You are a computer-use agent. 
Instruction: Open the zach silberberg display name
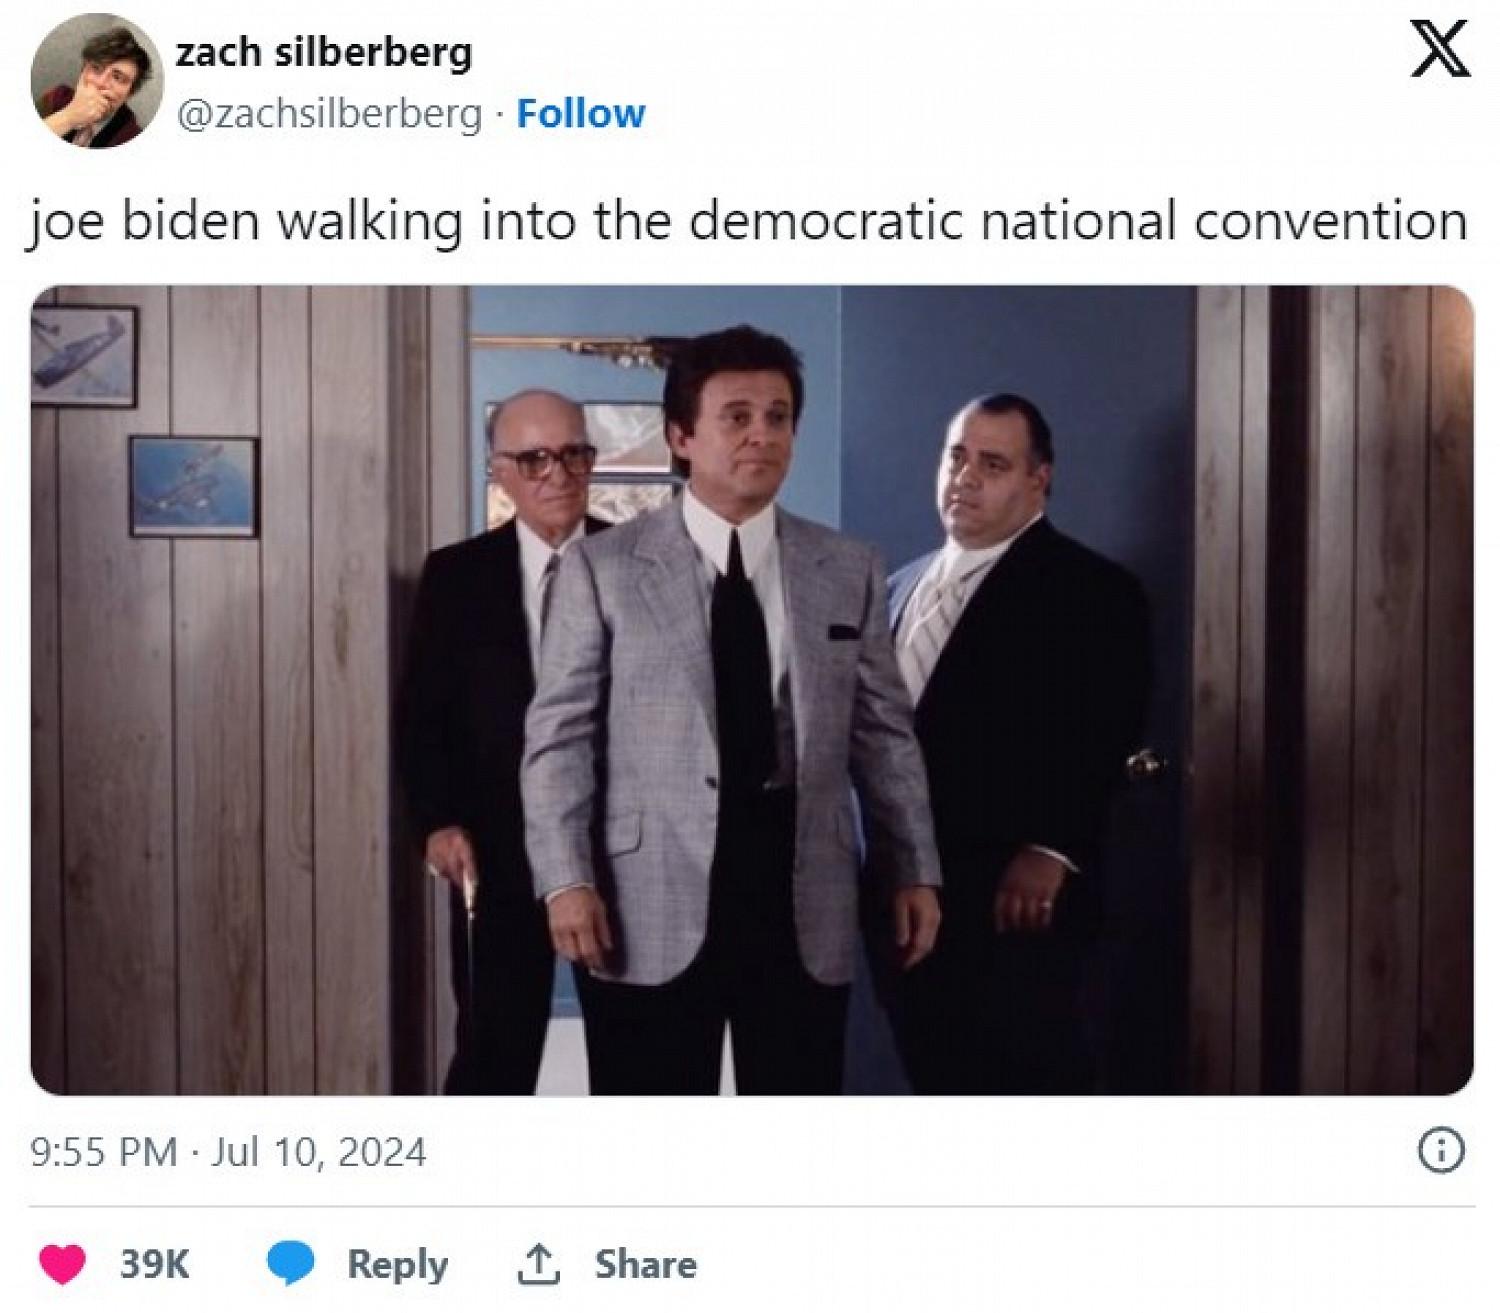[x=324, y=52]
